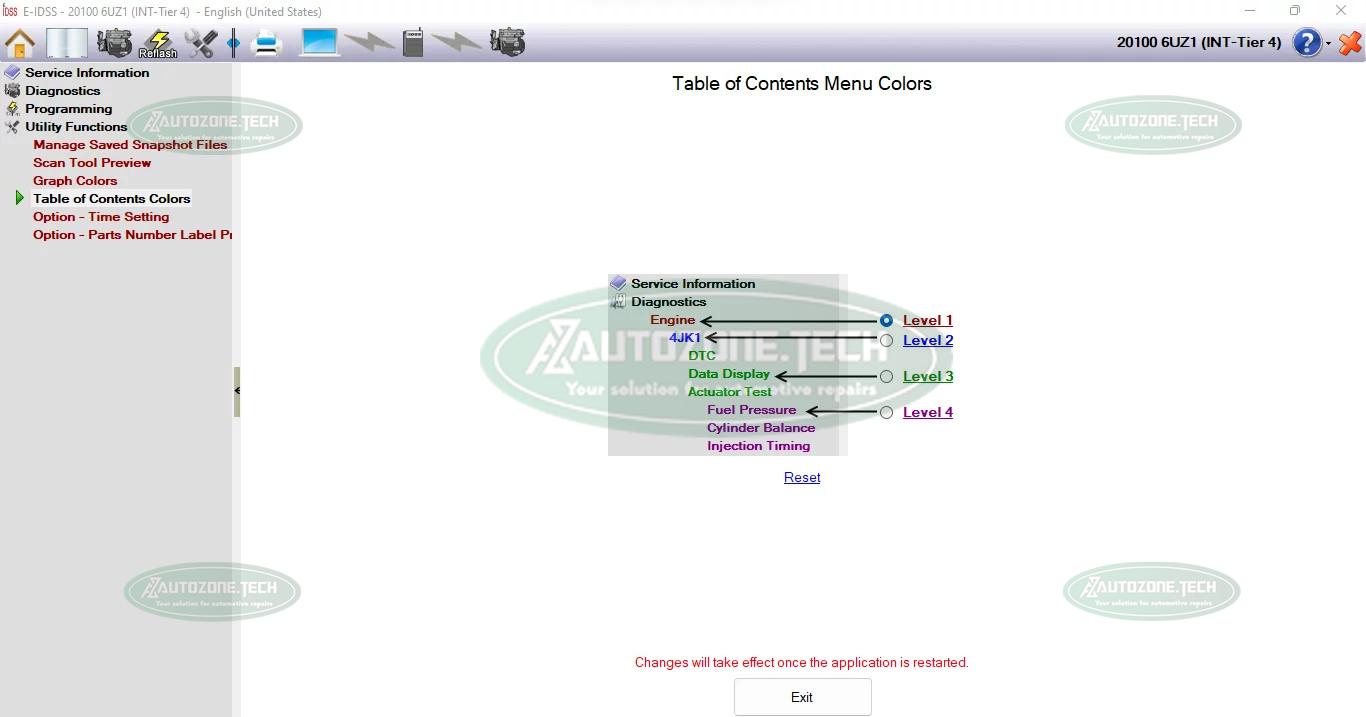Image resolution: width=1366 pixels, height=717 pixels.
Task: Open utility tools wrench icon
Action: click(x=201, y=43)
